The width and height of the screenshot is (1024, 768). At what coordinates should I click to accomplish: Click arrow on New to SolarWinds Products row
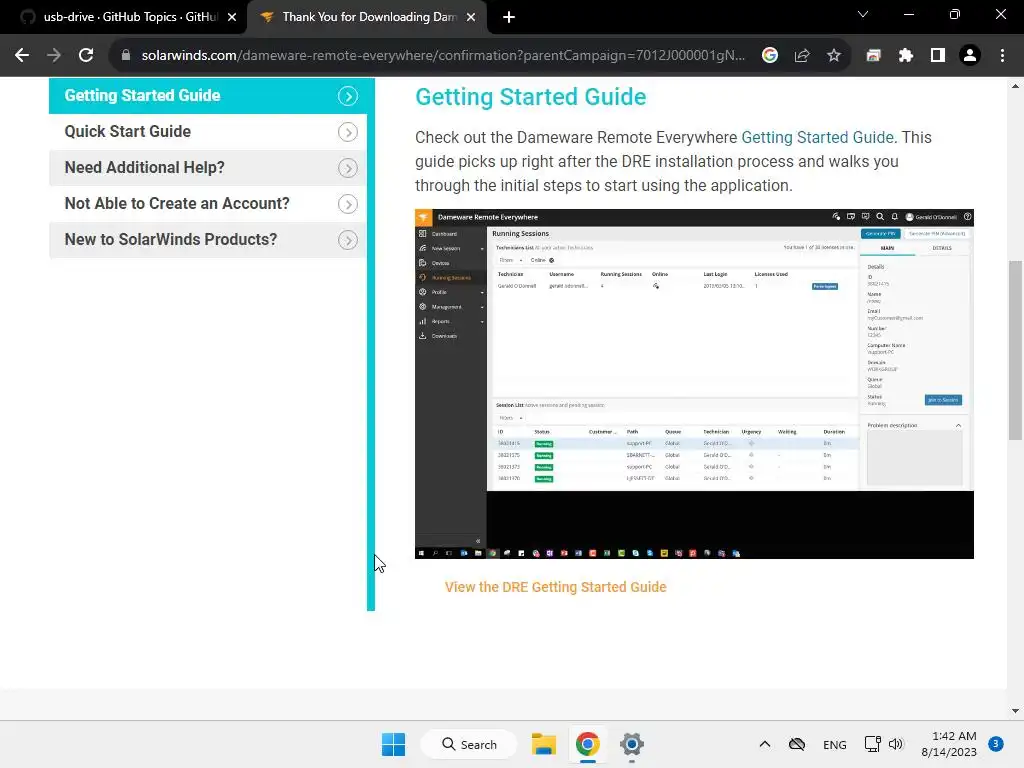(x=348, y=240)
